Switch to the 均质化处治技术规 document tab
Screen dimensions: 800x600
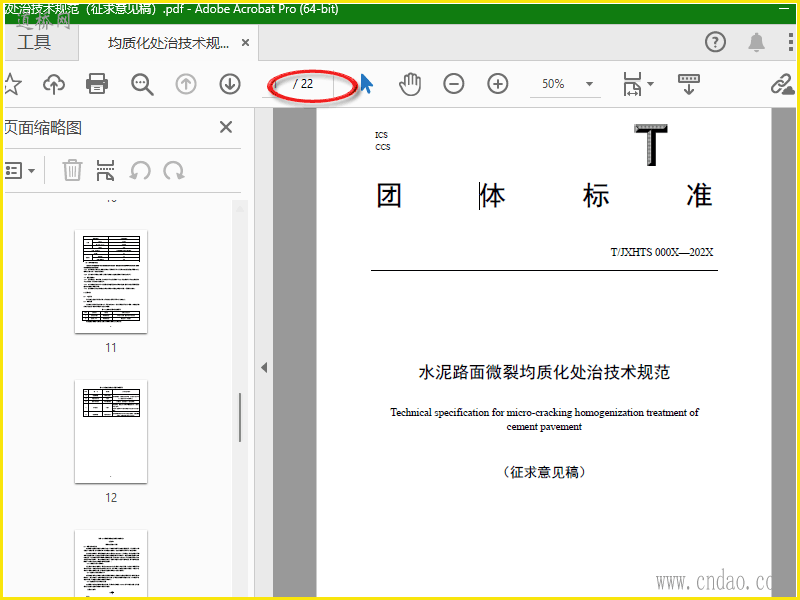point(168,43)
